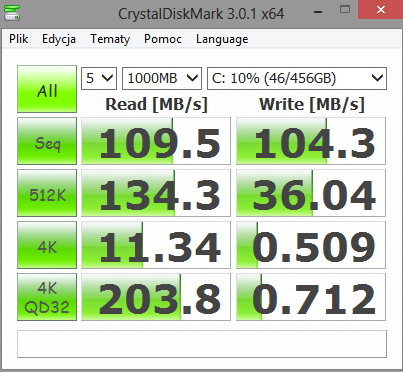403x372 pixels.
Task: Click the Read [MB/s] column header
Action: [156, 104]
